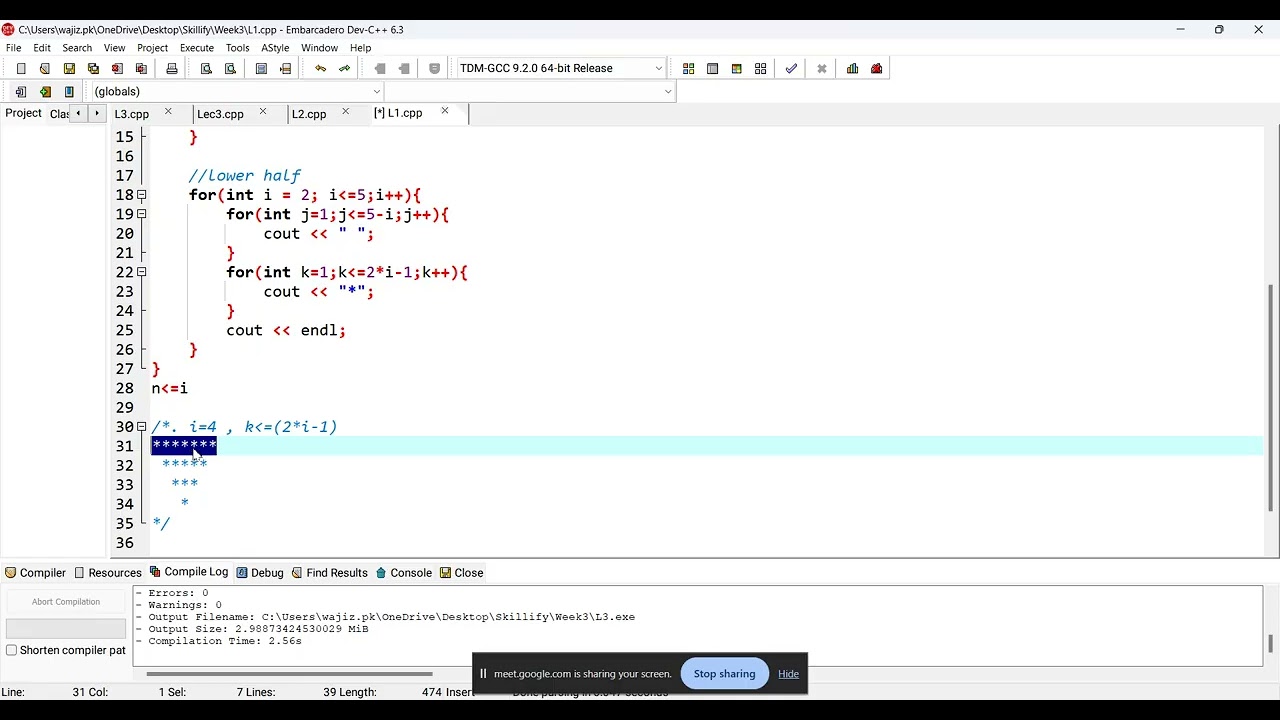Open the File menu
1280x720 pixels.
point(14,48)
